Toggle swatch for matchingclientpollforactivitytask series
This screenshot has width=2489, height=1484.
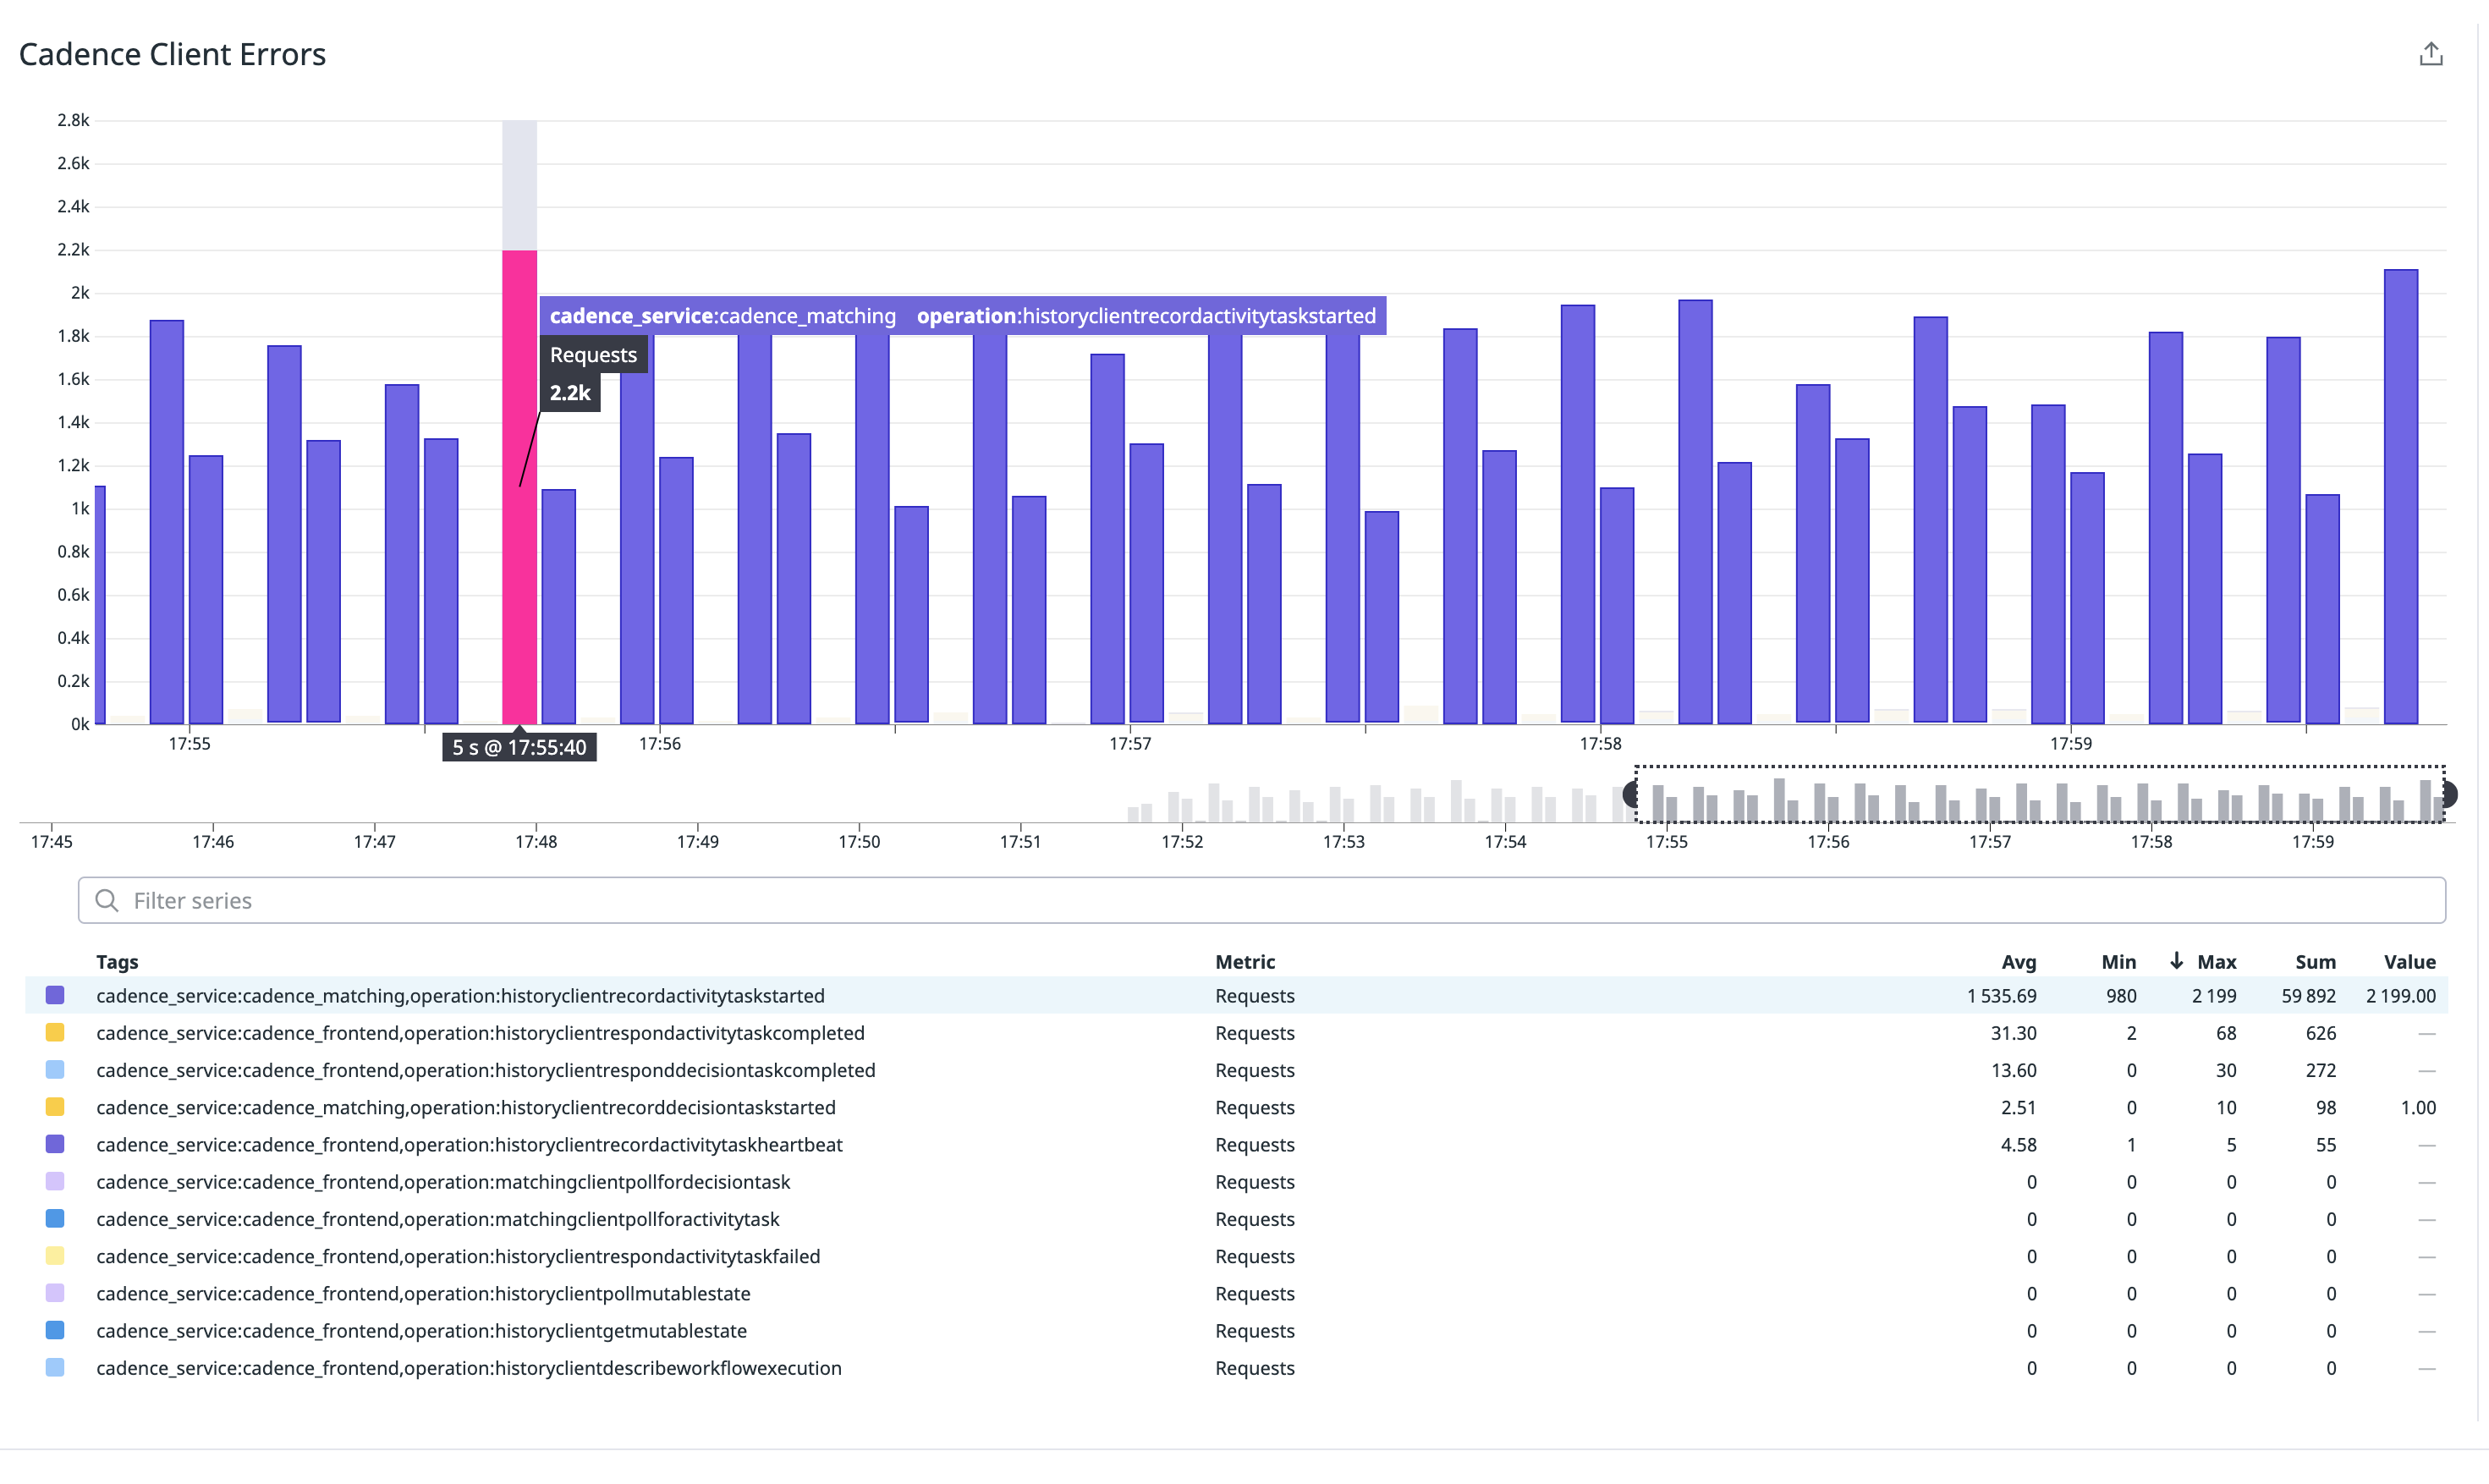tap(55, 1219)
